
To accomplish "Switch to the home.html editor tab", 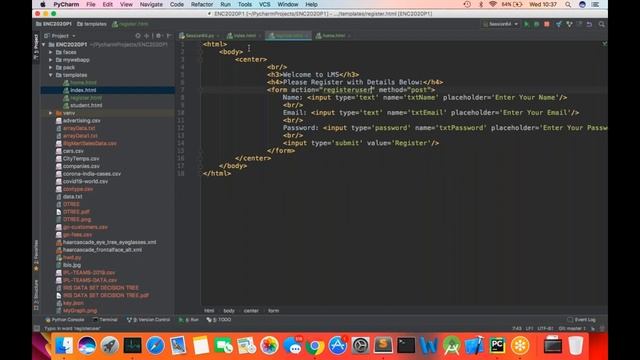I will tap(333, 36).
